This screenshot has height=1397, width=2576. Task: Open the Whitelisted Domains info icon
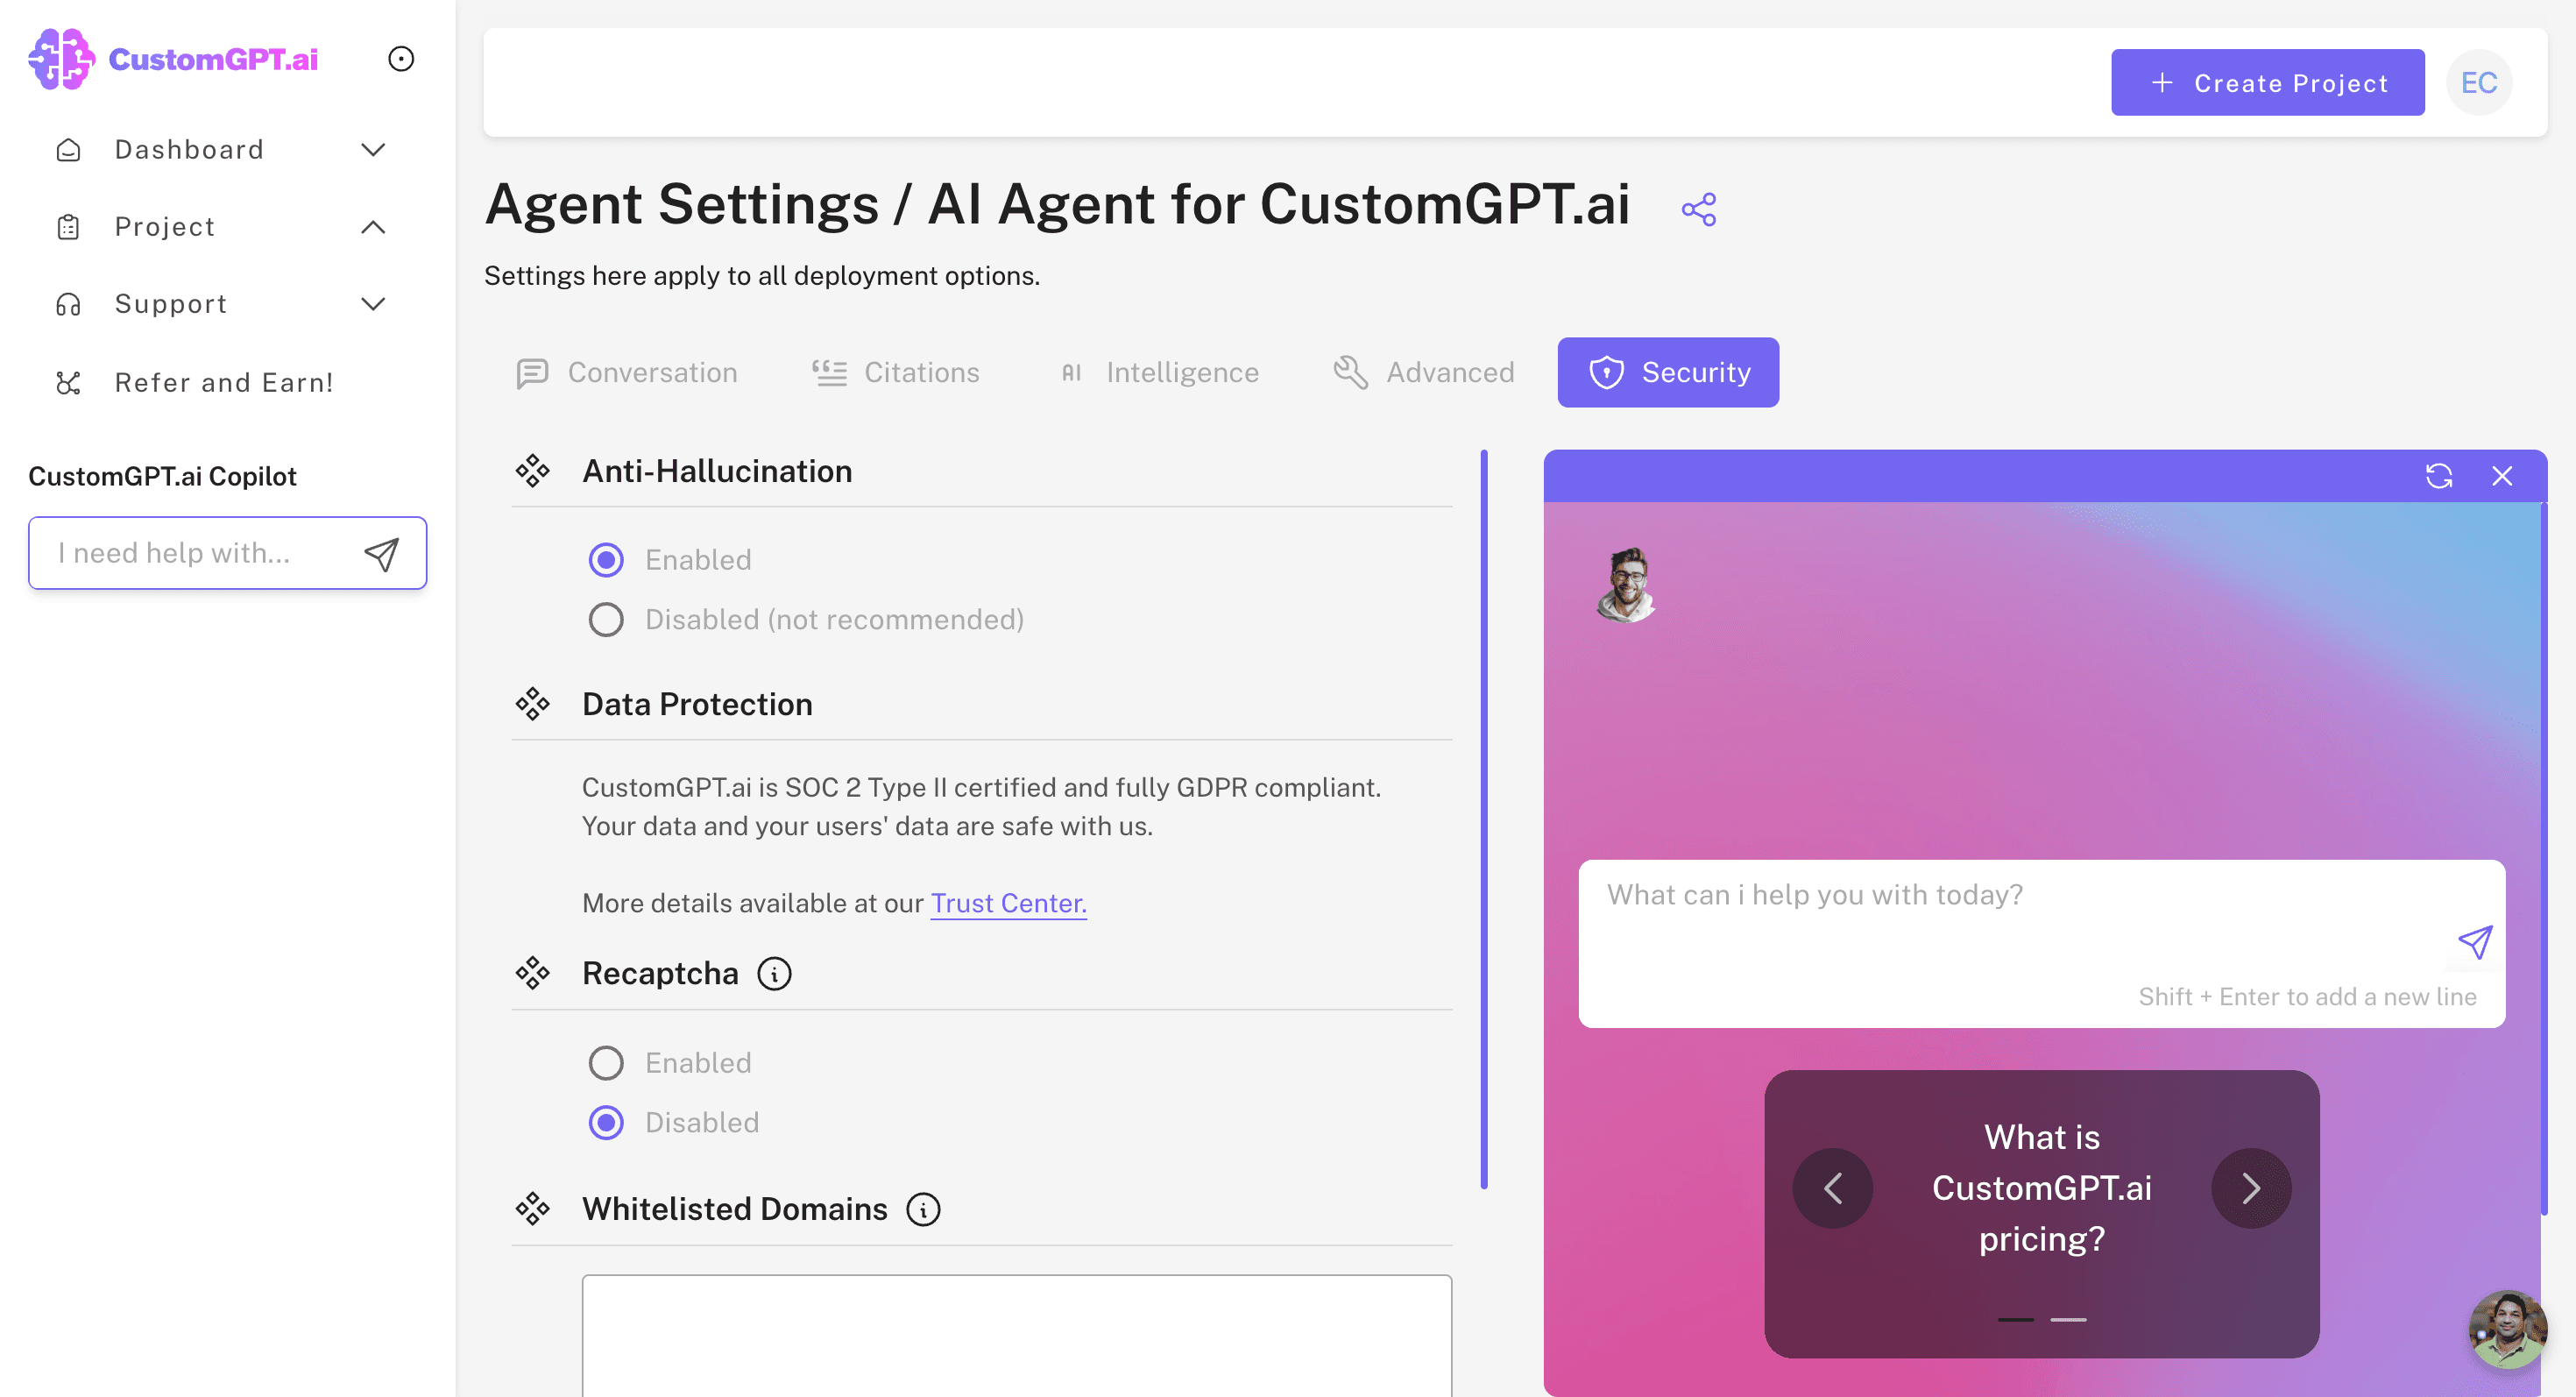(922, 1209)
